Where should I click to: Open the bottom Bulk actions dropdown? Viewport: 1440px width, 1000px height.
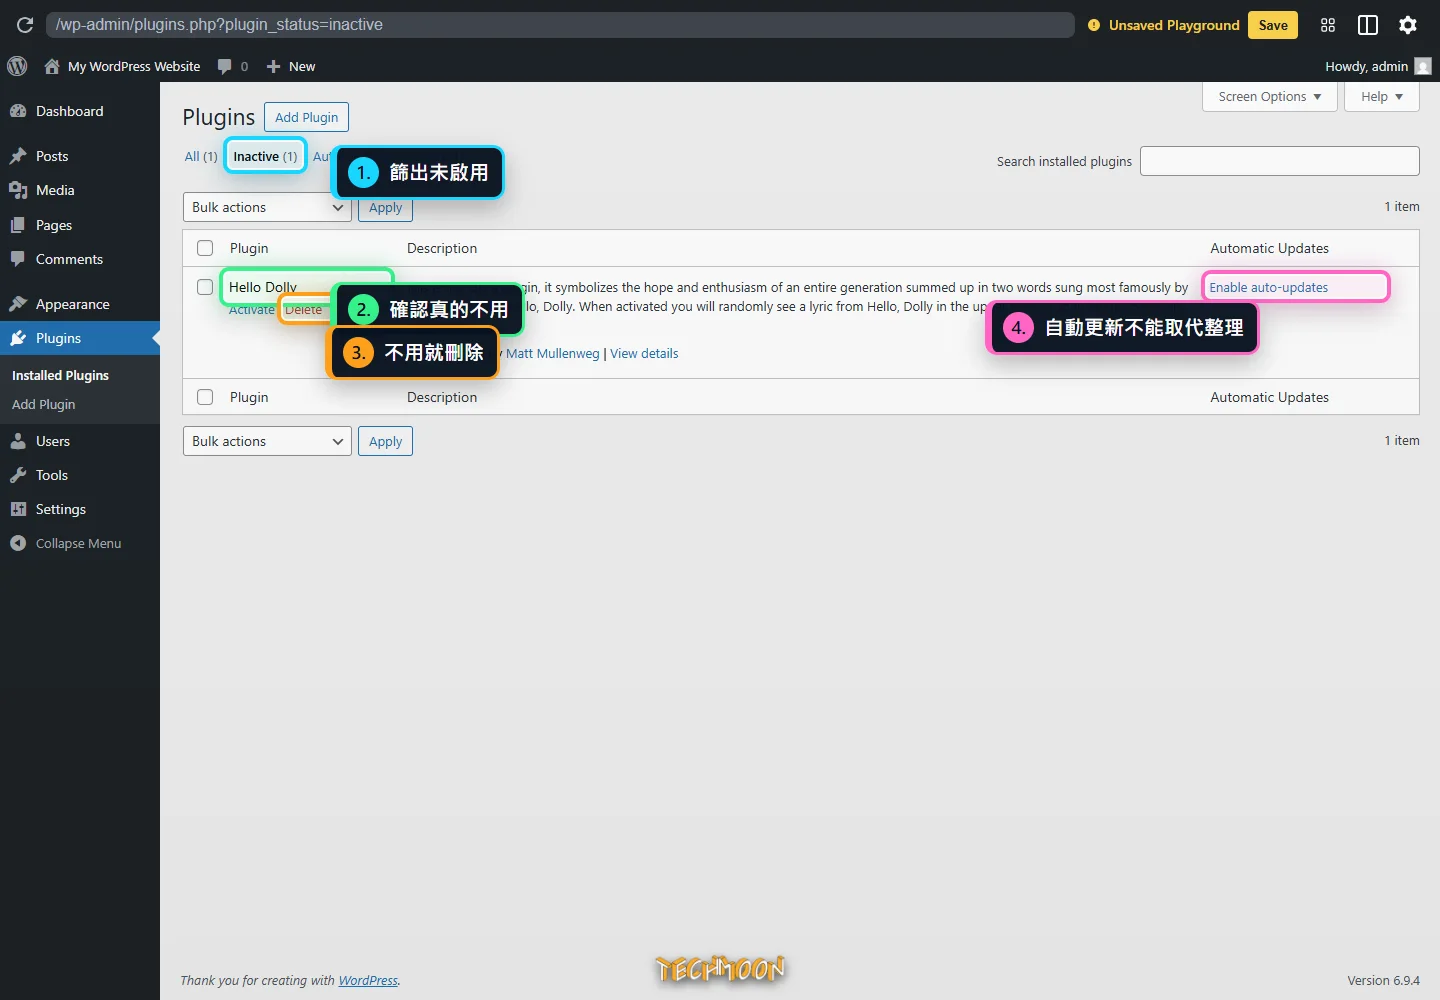pos(267,441)
